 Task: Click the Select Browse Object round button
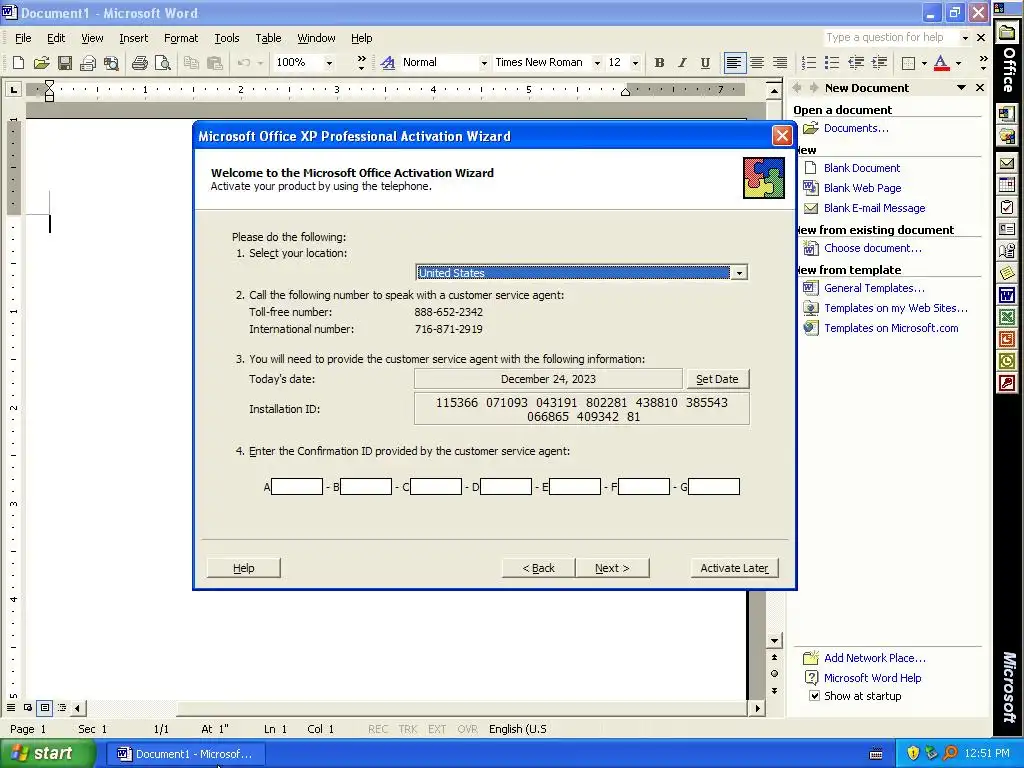(x=774, y=673)
